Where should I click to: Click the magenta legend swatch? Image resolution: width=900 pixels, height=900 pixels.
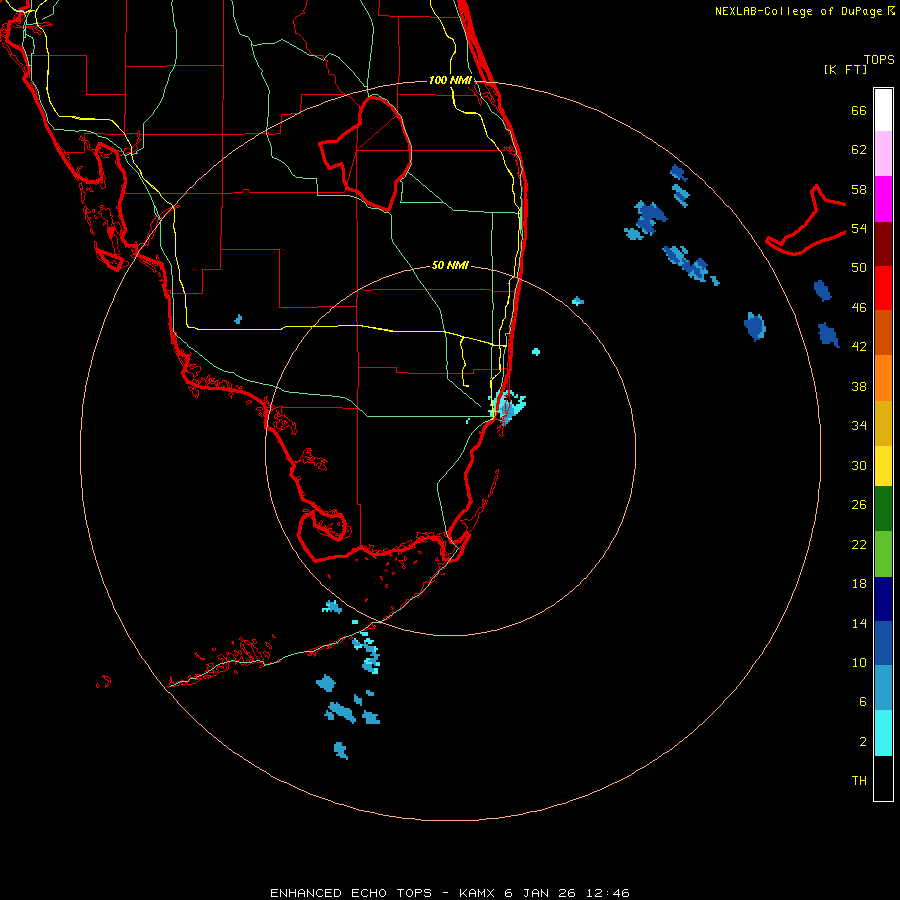tap(883, 199)
